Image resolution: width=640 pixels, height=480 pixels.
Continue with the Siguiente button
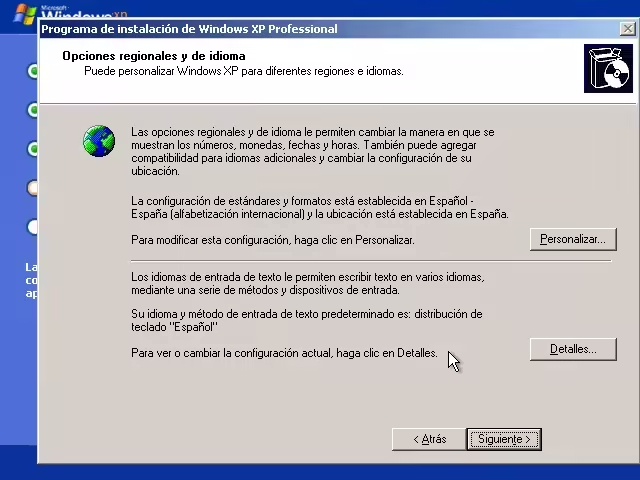[x=504, y=439]
